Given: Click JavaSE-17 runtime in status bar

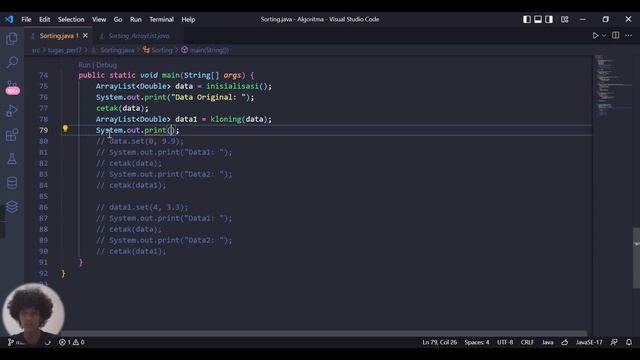Looking at the screenshot, I should 589,342.
